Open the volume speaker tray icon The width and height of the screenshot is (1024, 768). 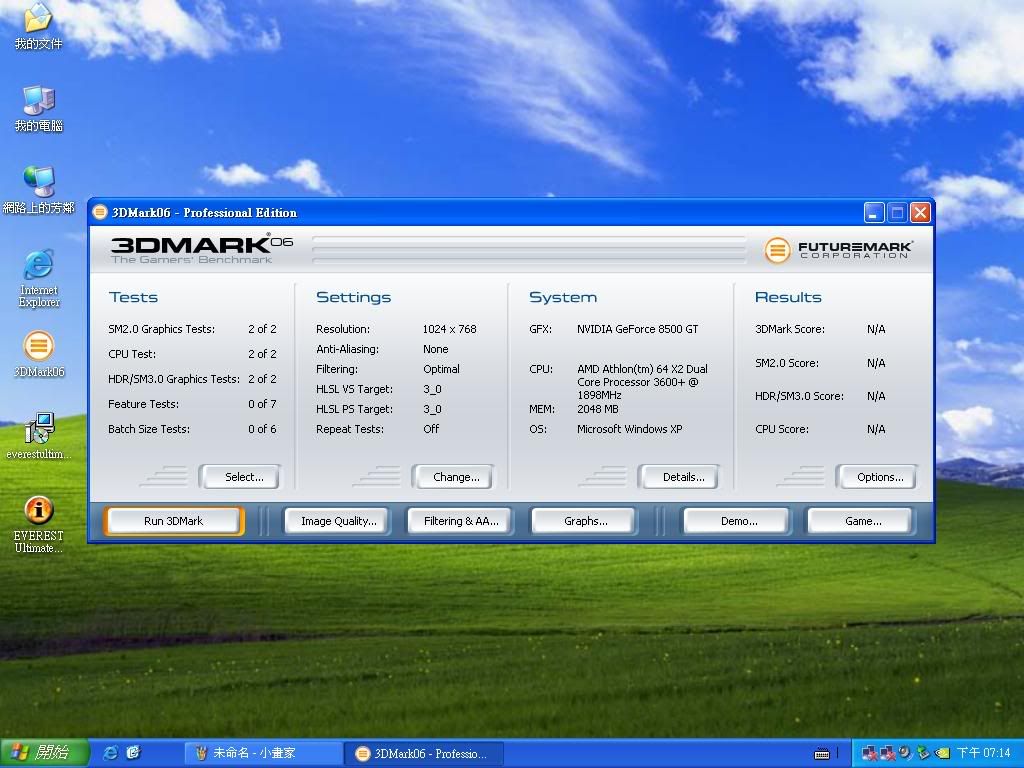tap(905, 753)
